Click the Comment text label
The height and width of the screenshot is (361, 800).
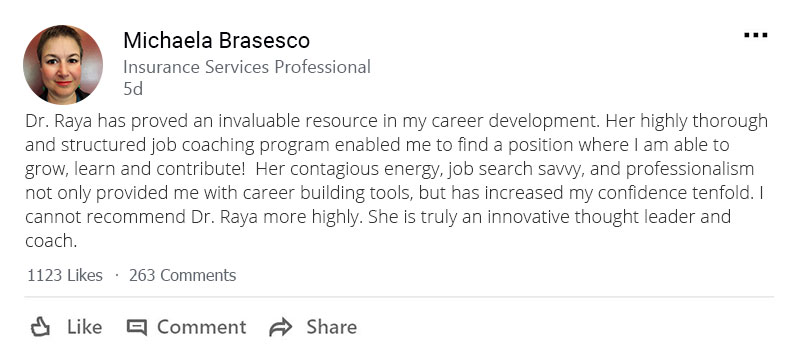[202, 327]
